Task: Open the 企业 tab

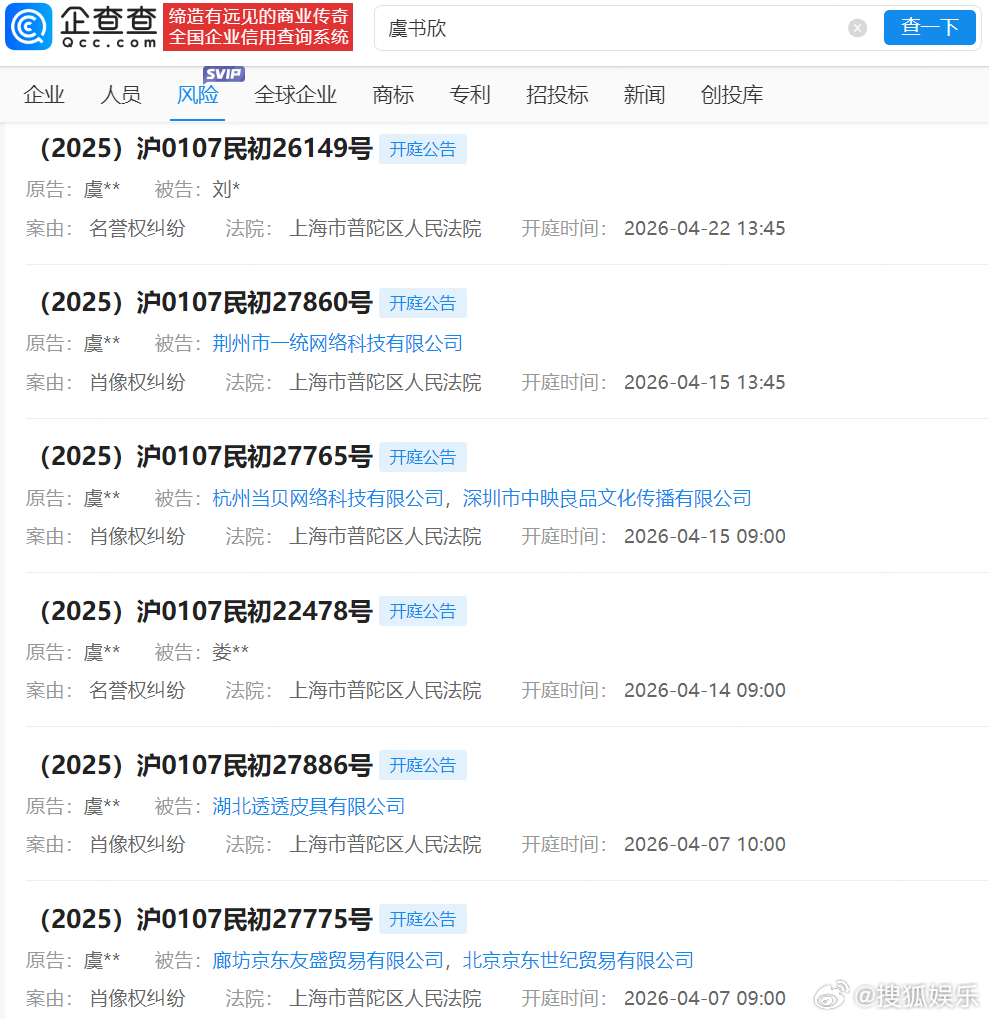Action: coord(44,95)
